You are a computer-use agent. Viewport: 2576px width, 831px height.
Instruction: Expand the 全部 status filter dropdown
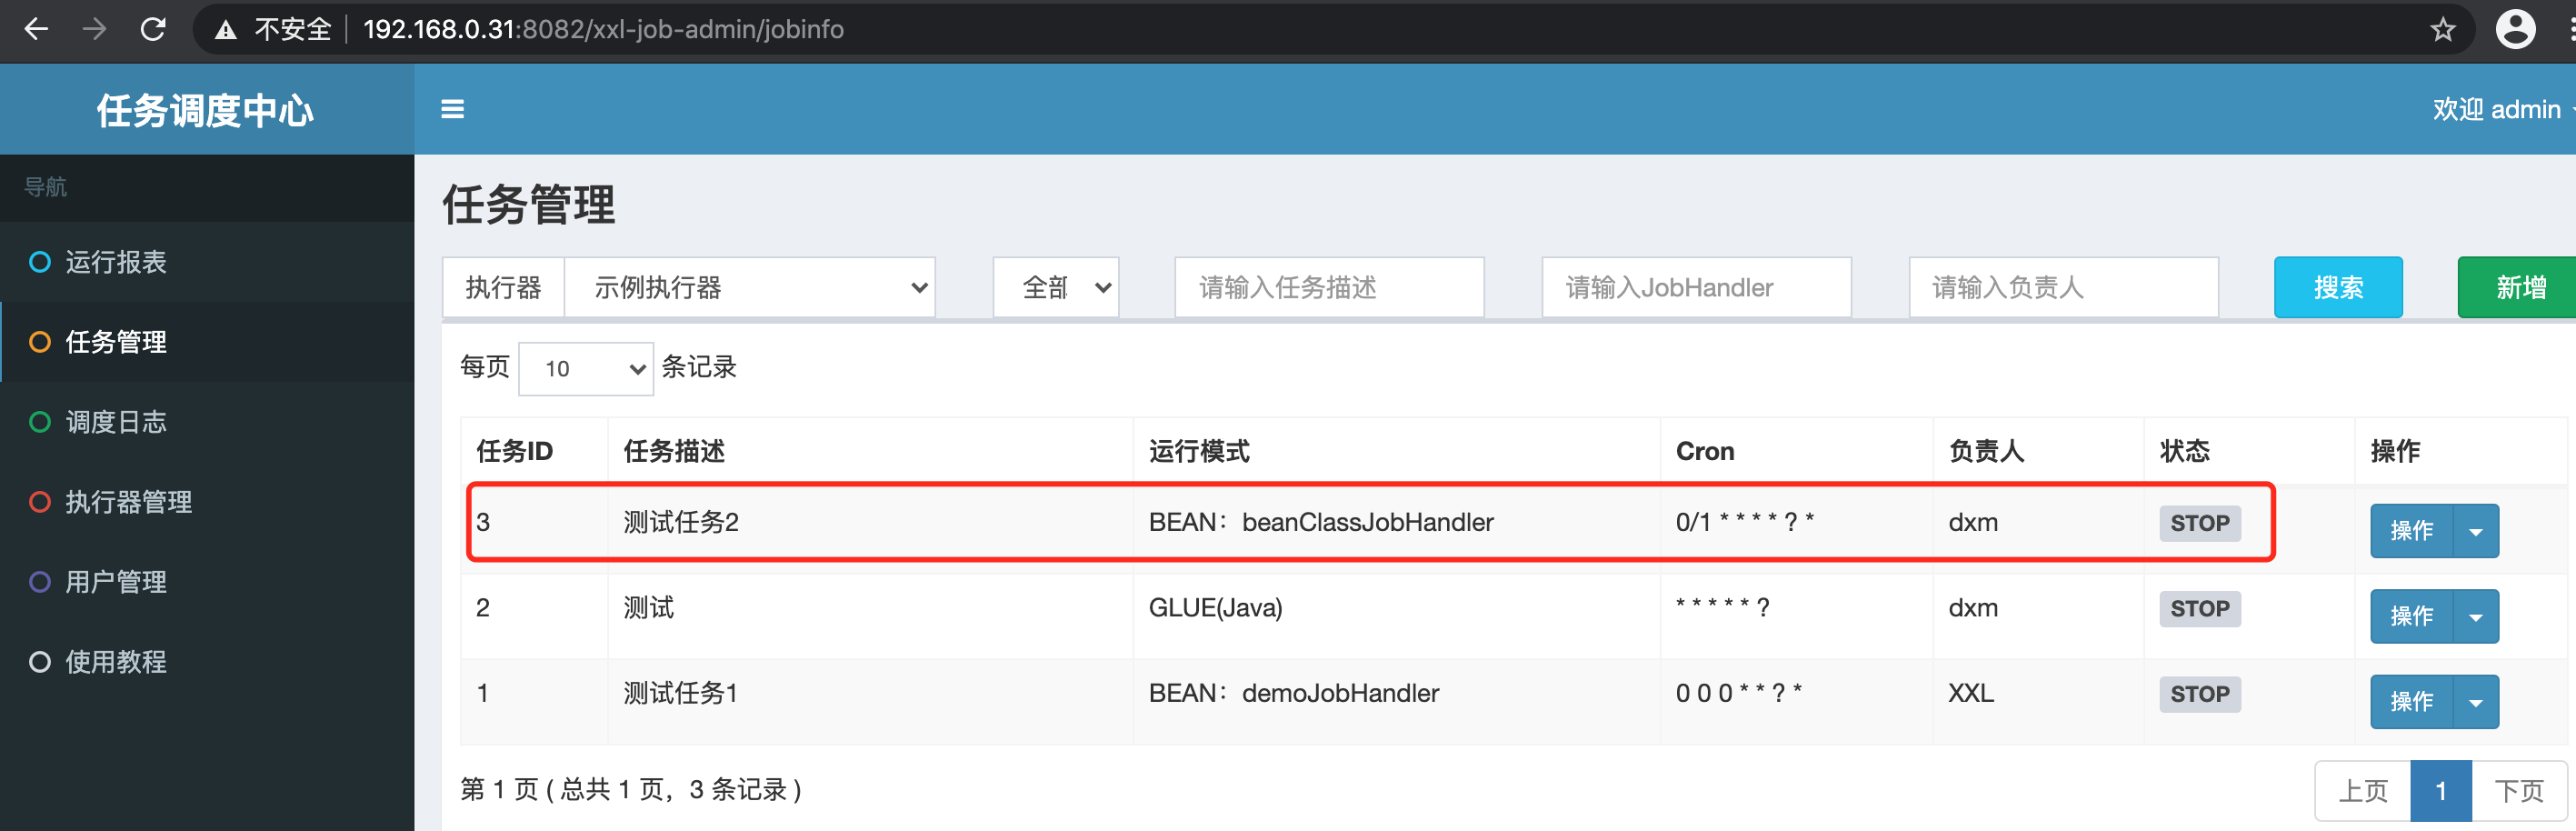point(1056,288)
